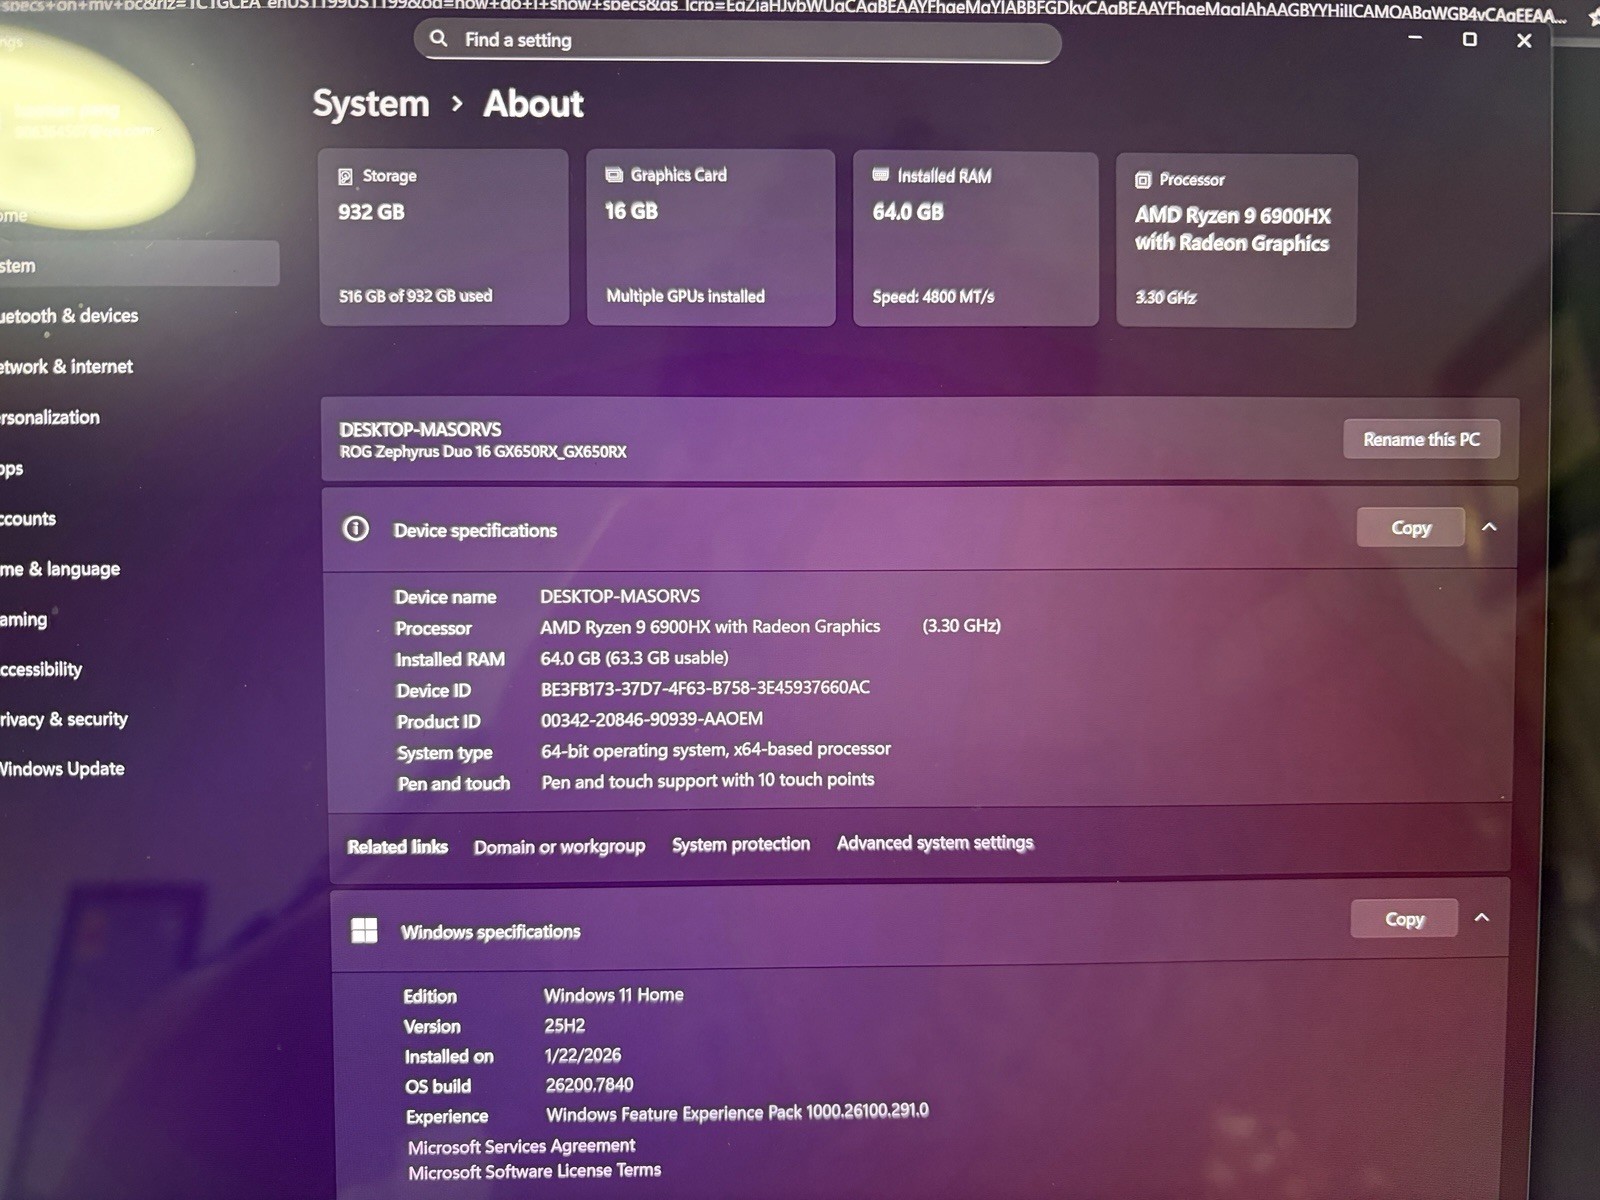1600x1200 pixels.
Task: Open System protection link
Action: pyautogui.click(x=741, y=844)
